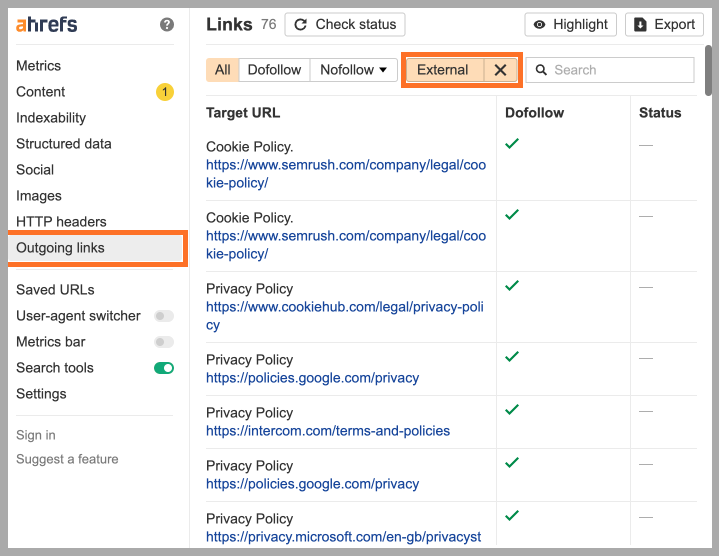Click the External filter chip
The width and height of the screenshot is (719, 556).
point(445,70)
